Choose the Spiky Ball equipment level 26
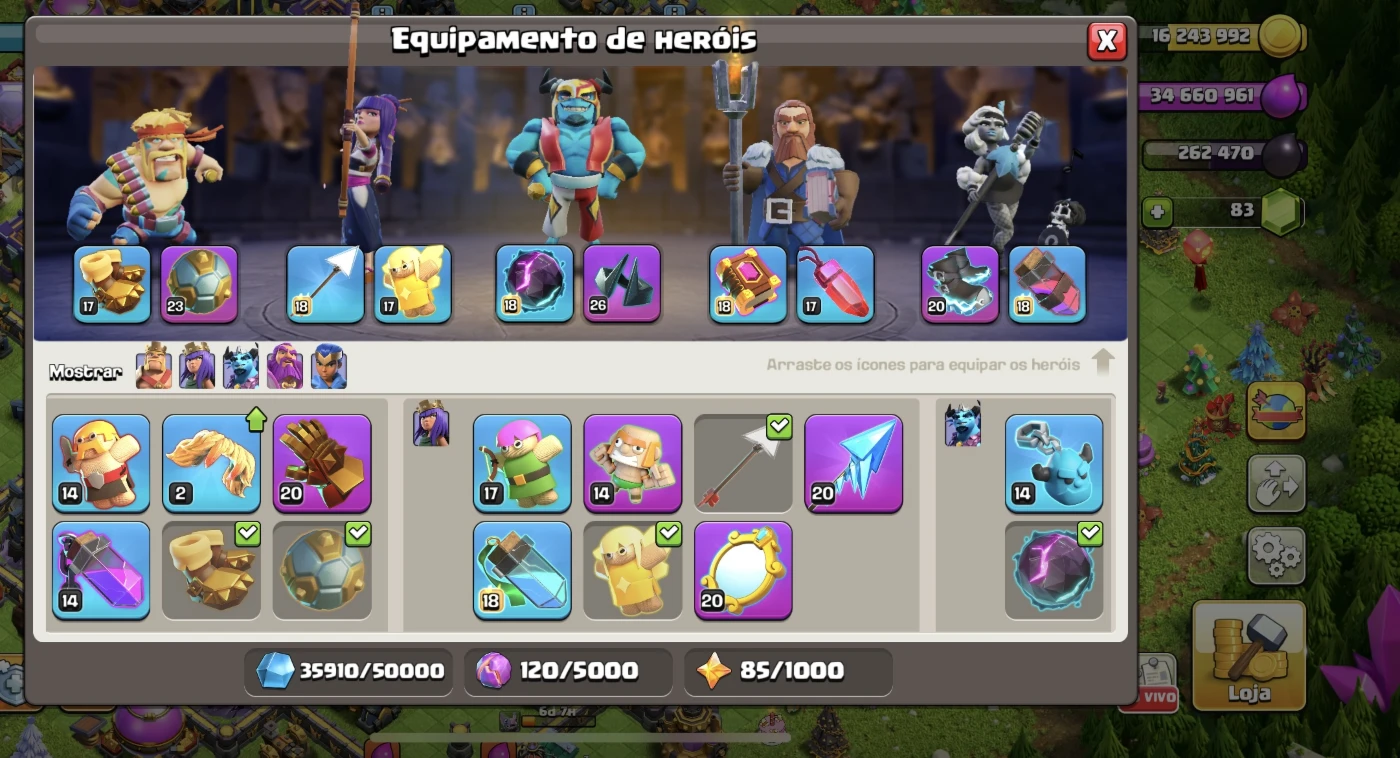Viewport: 1400px width, 758px height. coord(622,284)
